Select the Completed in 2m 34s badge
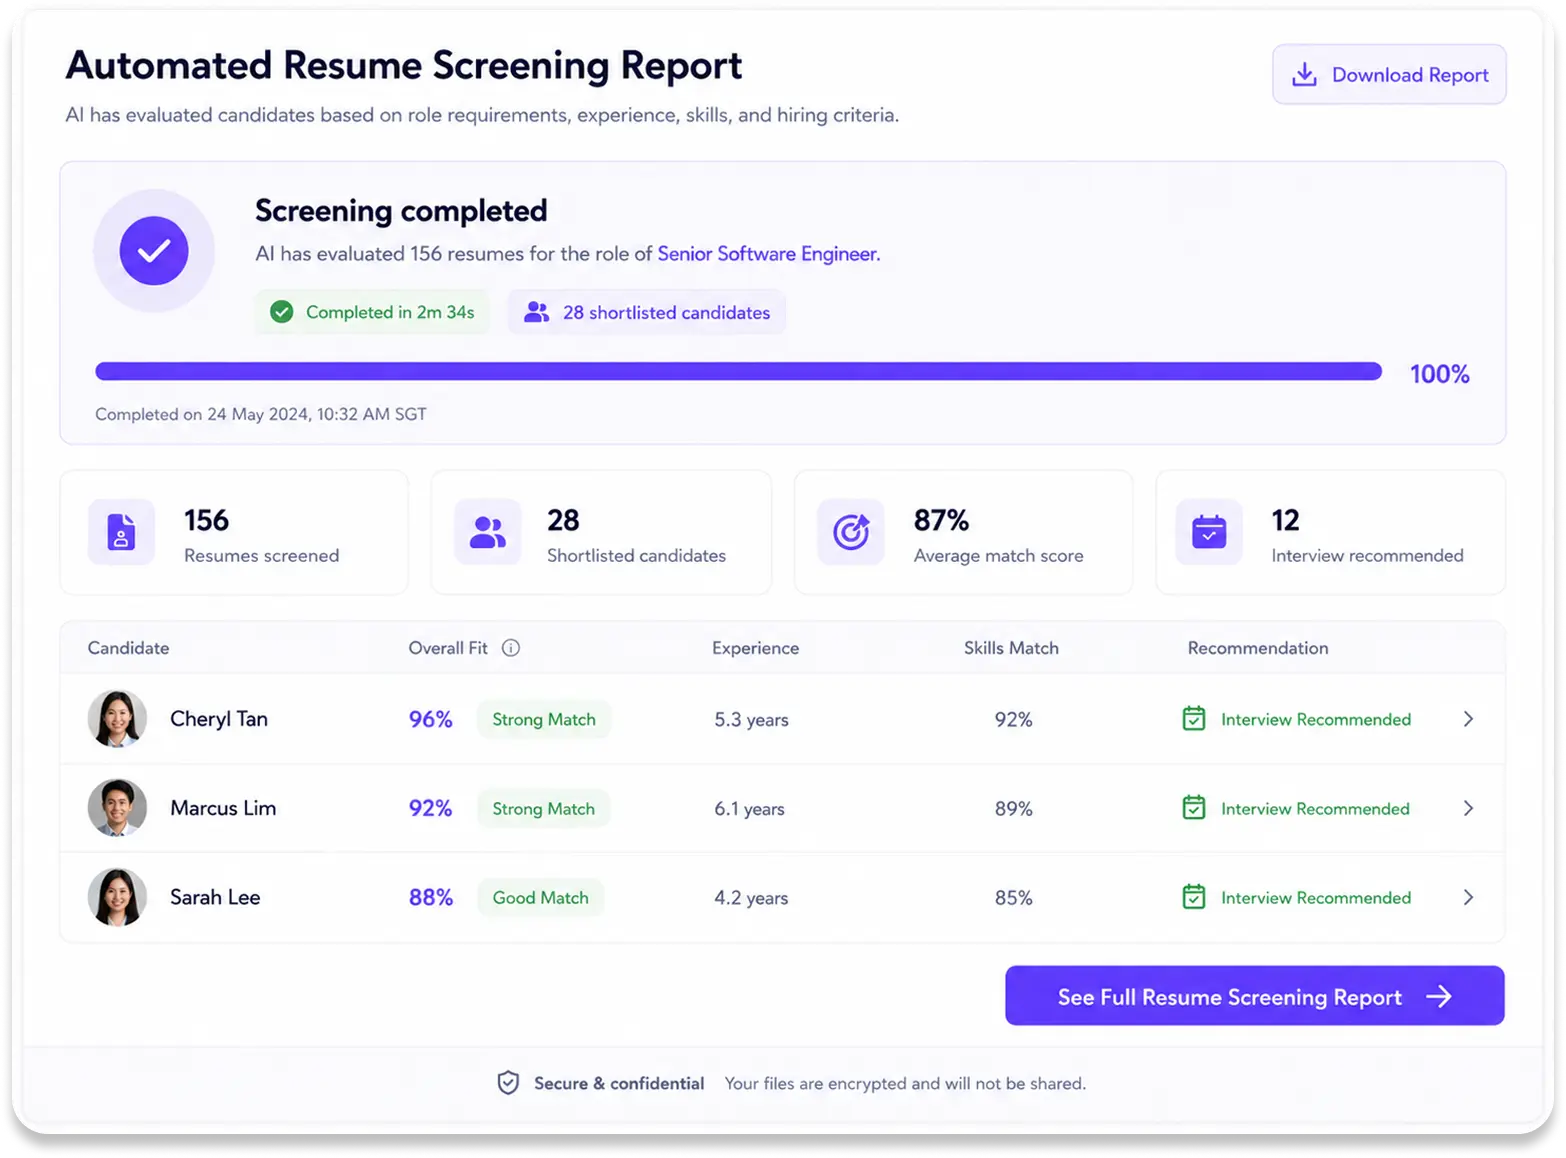1566x1158 pixels. [372, 312]
